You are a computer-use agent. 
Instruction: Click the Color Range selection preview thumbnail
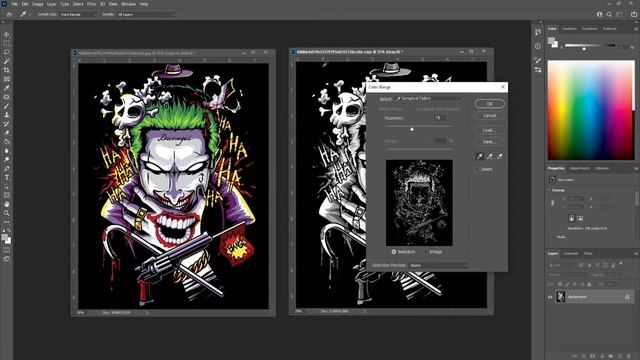click(419, 203)
